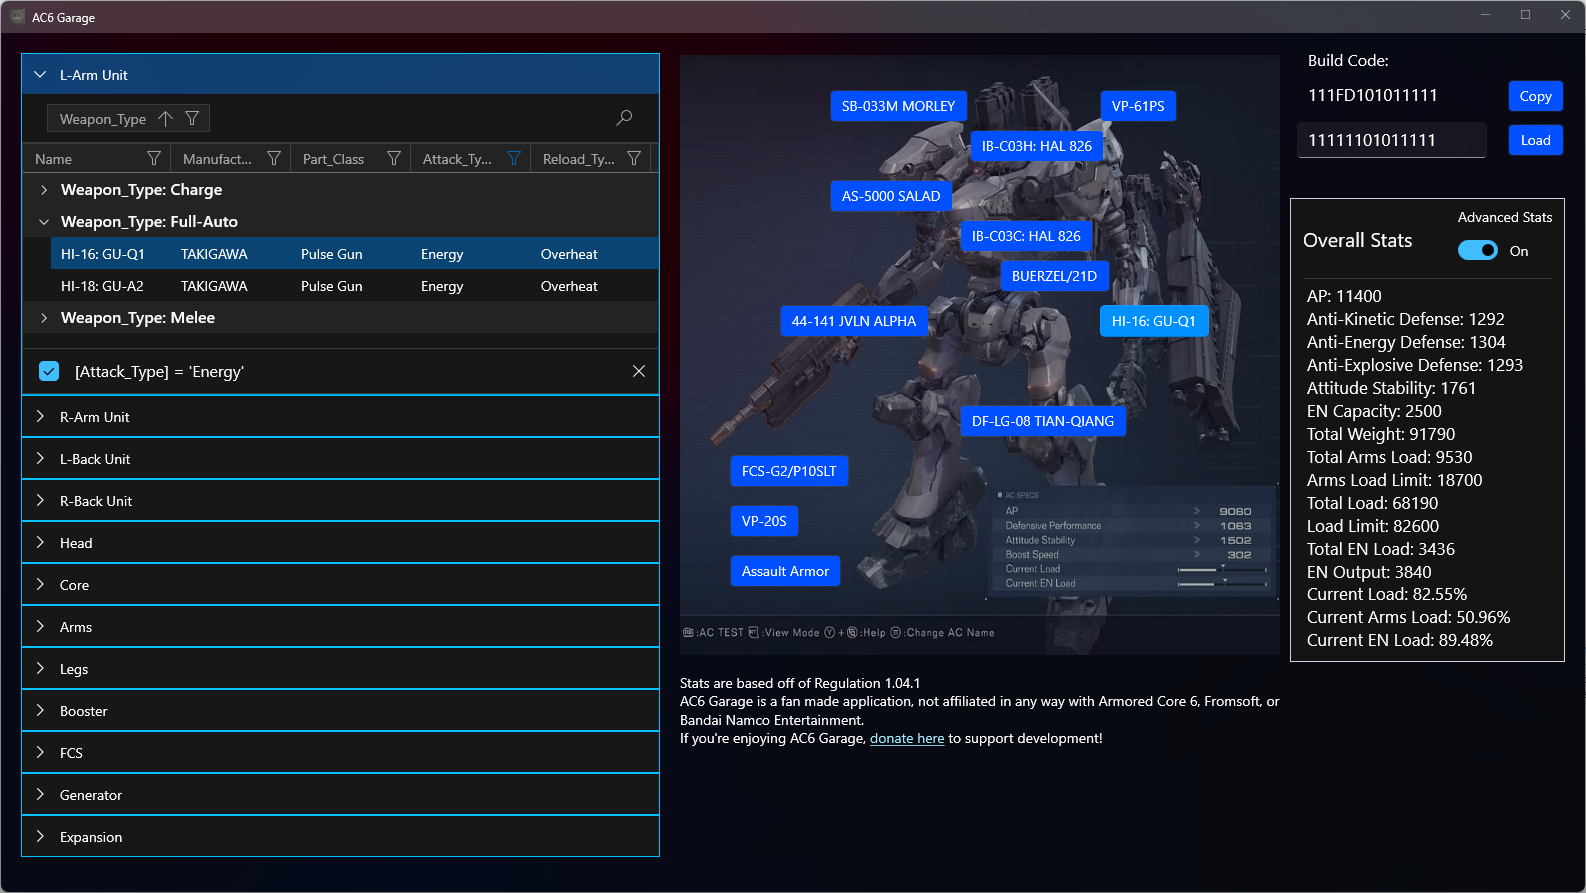This screenshot has height=893, width=1586.
Task: Click the Manufacturer column filter icon
Action: tap(274, 159)
